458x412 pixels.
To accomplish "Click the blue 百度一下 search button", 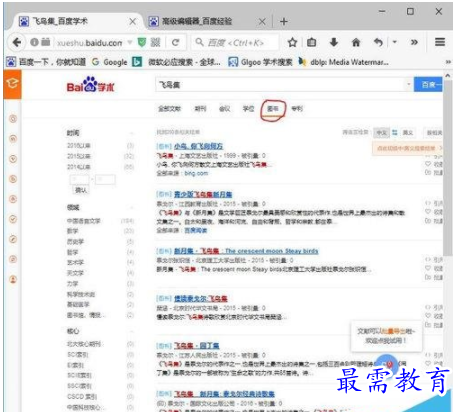I will click(x=429, y=85).
